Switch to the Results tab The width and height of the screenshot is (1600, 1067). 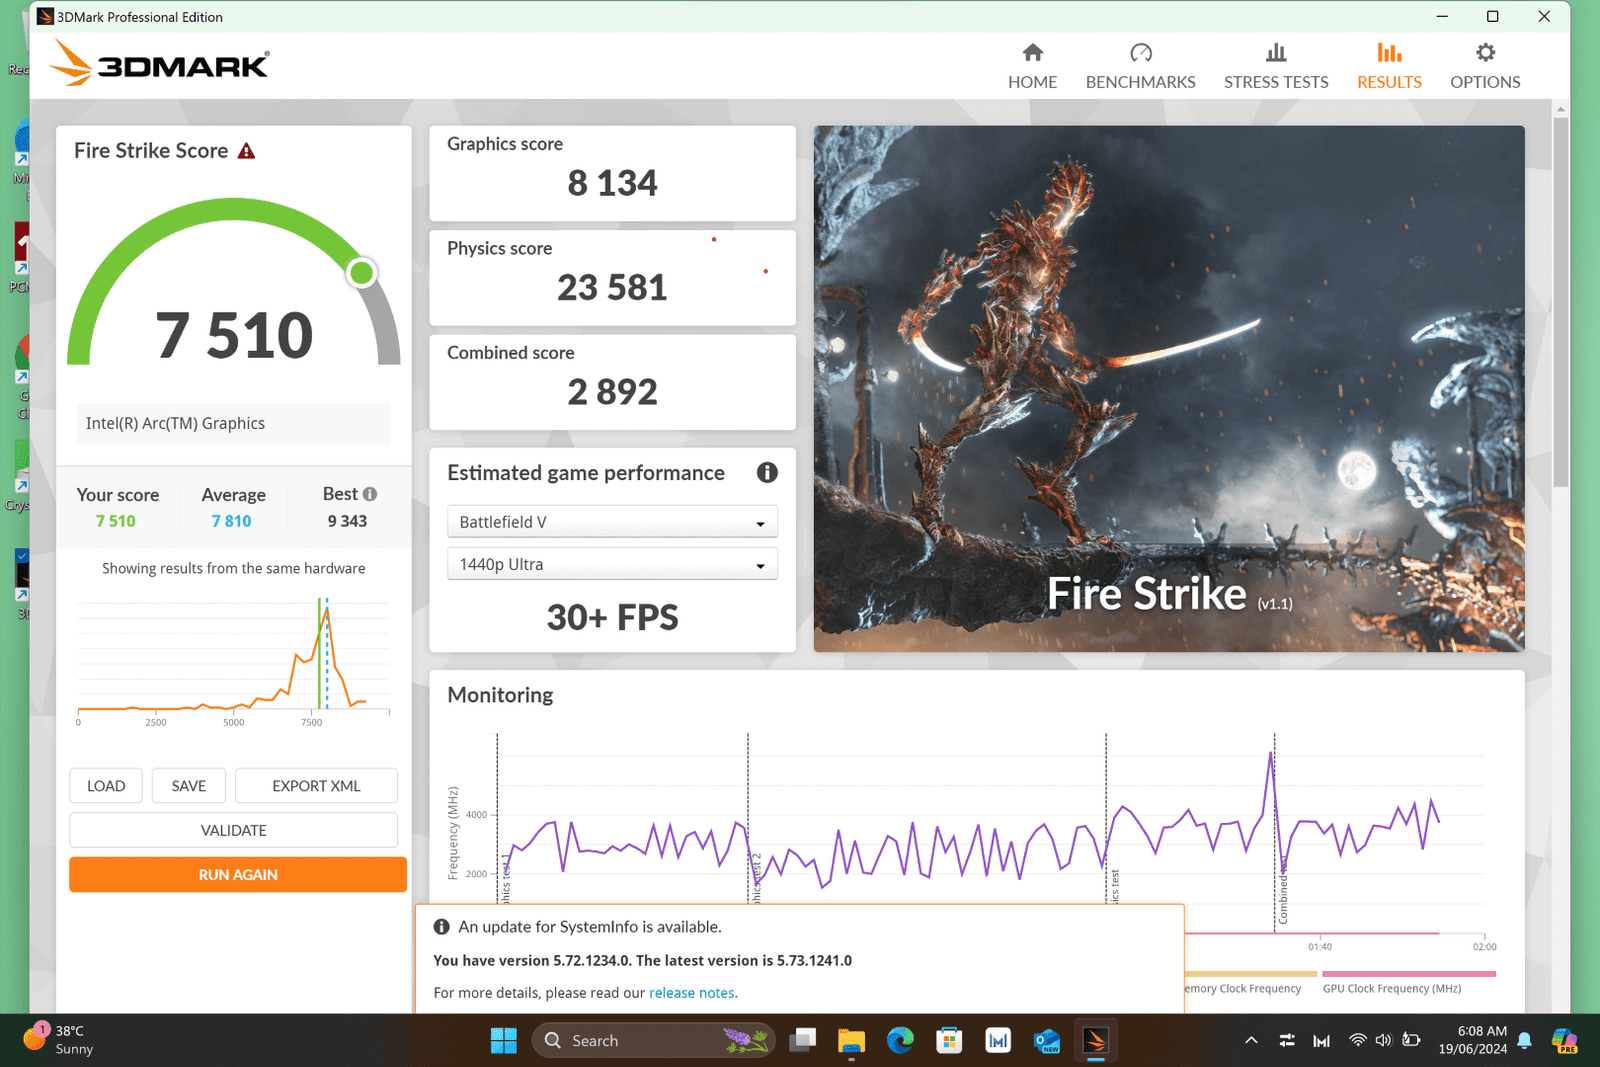pyautogui.click(x=1389, y=66)
